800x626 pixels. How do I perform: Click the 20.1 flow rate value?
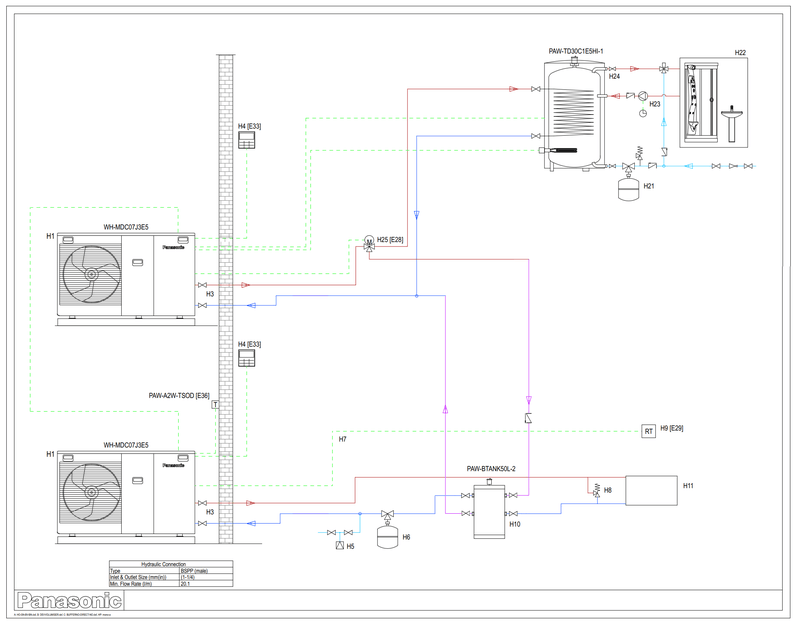(x=206, y=583)
